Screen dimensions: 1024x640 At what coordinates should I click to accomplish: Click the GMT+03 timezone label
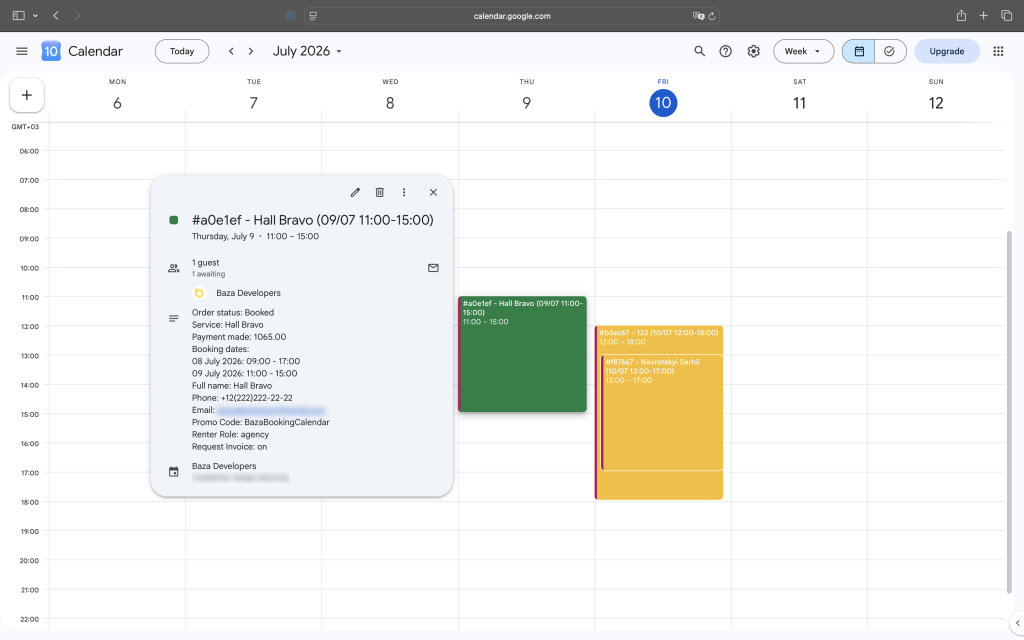(x=25, y=127)
